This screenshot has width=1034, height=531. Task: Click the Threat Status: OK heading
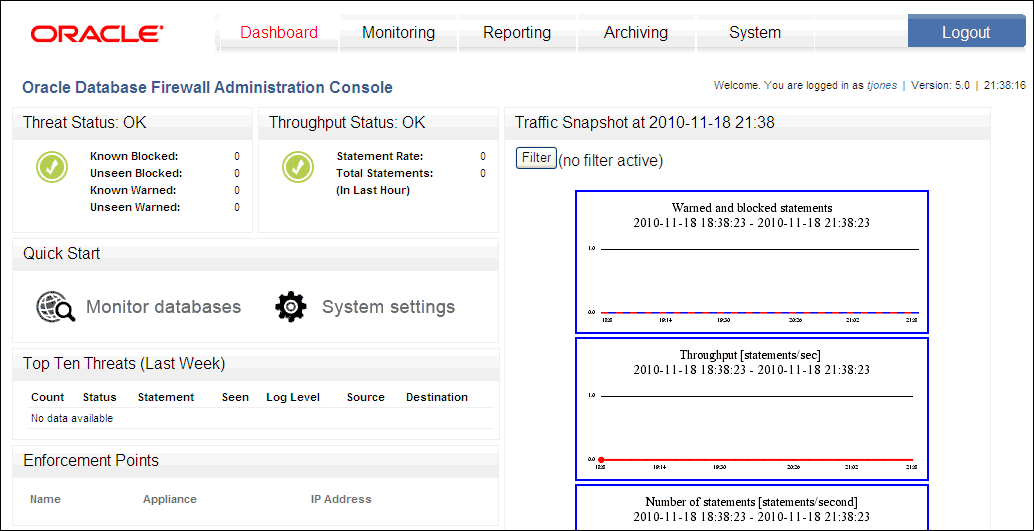[x=85, y=123]
